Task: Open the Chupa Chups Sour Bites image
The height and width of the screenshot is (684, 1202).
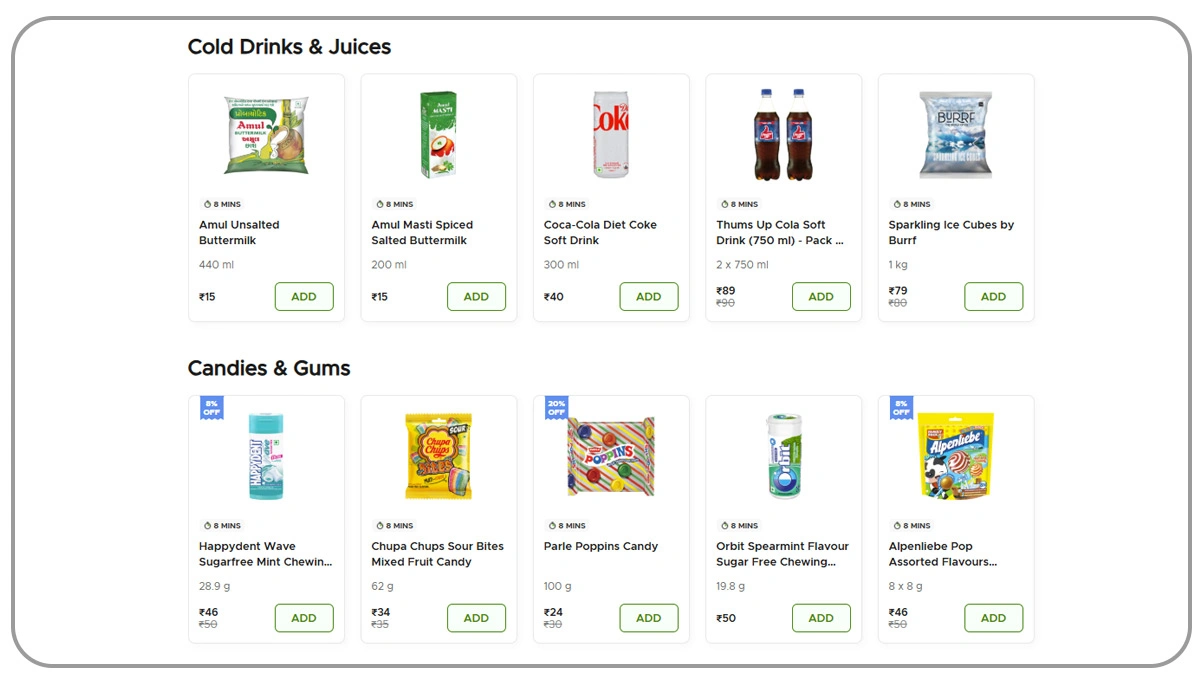Action: 438,456
